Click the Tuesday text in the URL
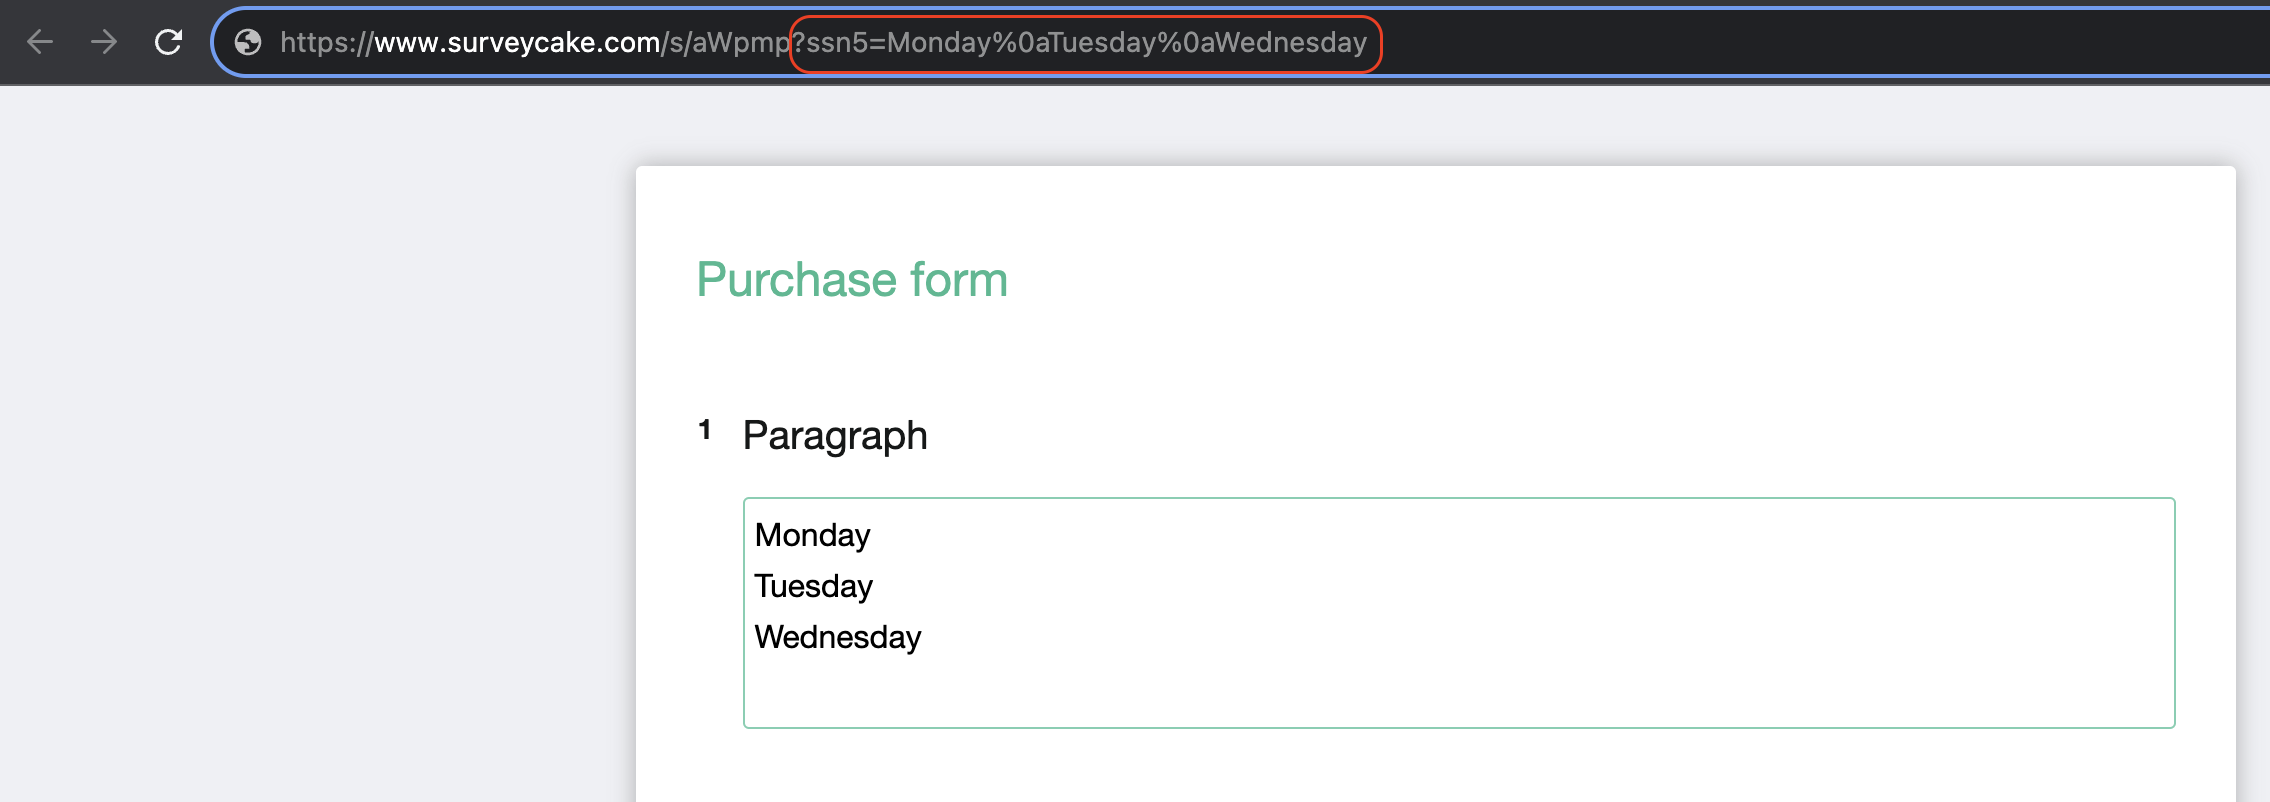 pyautogui.click(x=1102, y=42)
